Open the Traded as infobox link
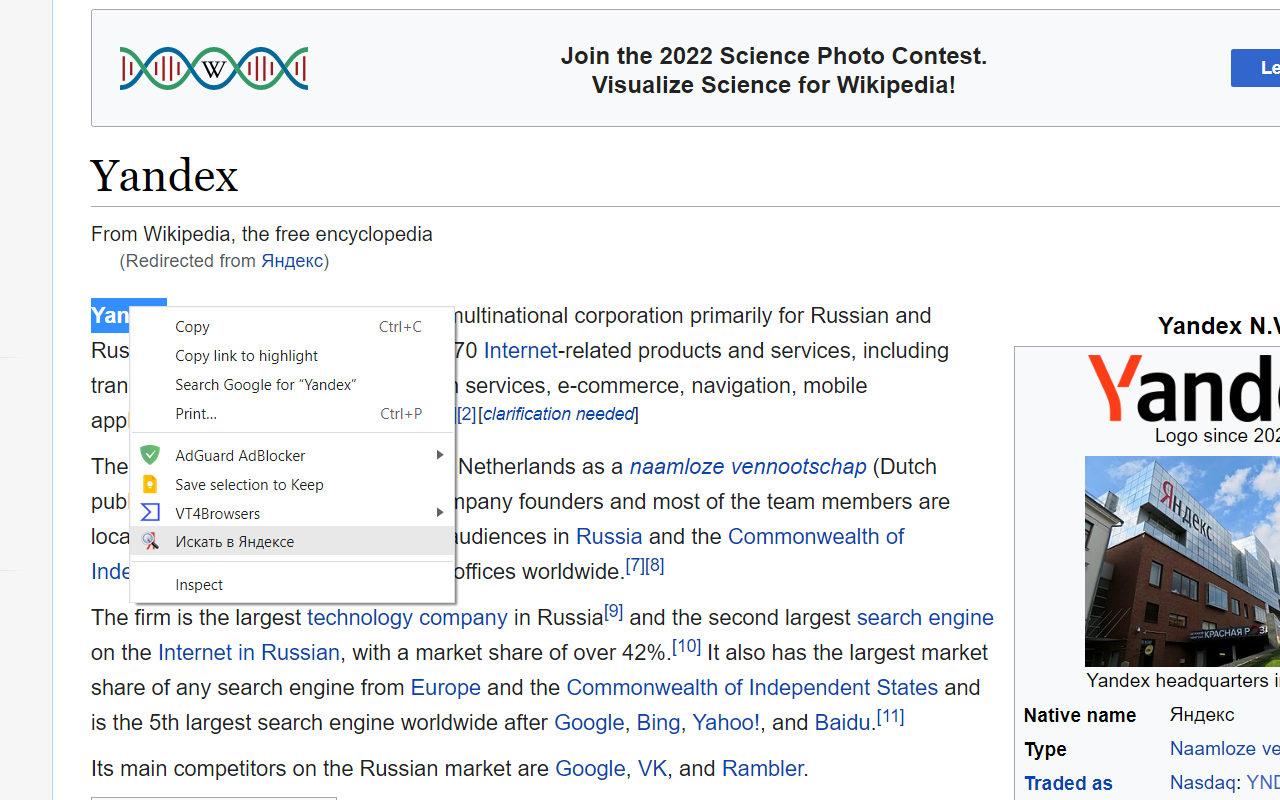 click(x=1068, y=784)
